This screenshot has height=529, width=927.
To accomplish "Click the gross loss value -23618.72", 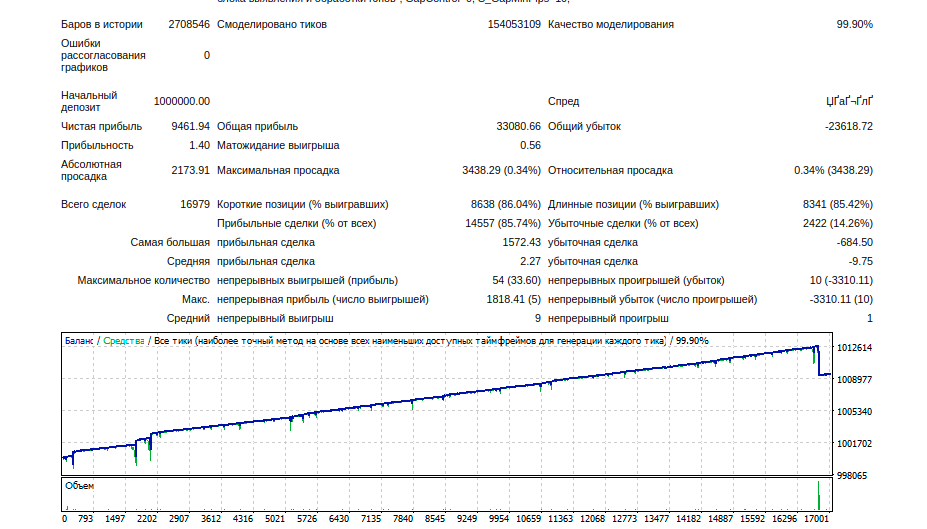I will pyautogui.click(x=848, y=126).
